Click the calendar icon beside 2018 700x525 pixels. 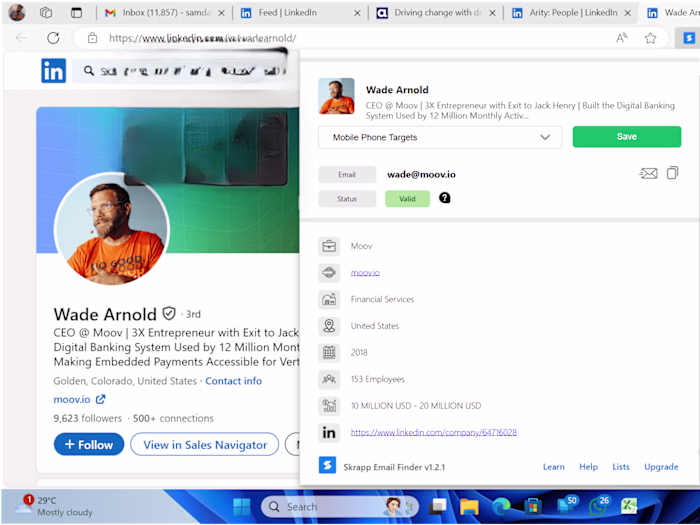329,352
